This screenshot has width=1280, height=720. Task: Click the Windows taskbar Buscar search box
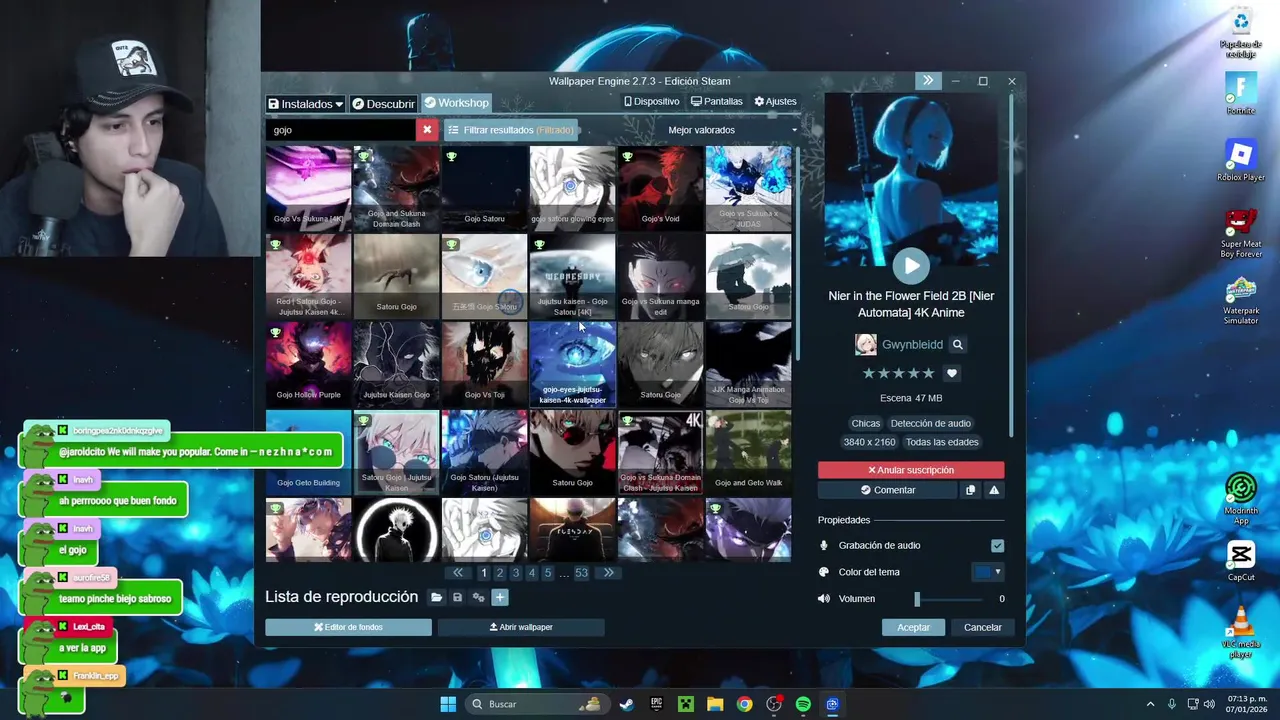tap(538, 704)
